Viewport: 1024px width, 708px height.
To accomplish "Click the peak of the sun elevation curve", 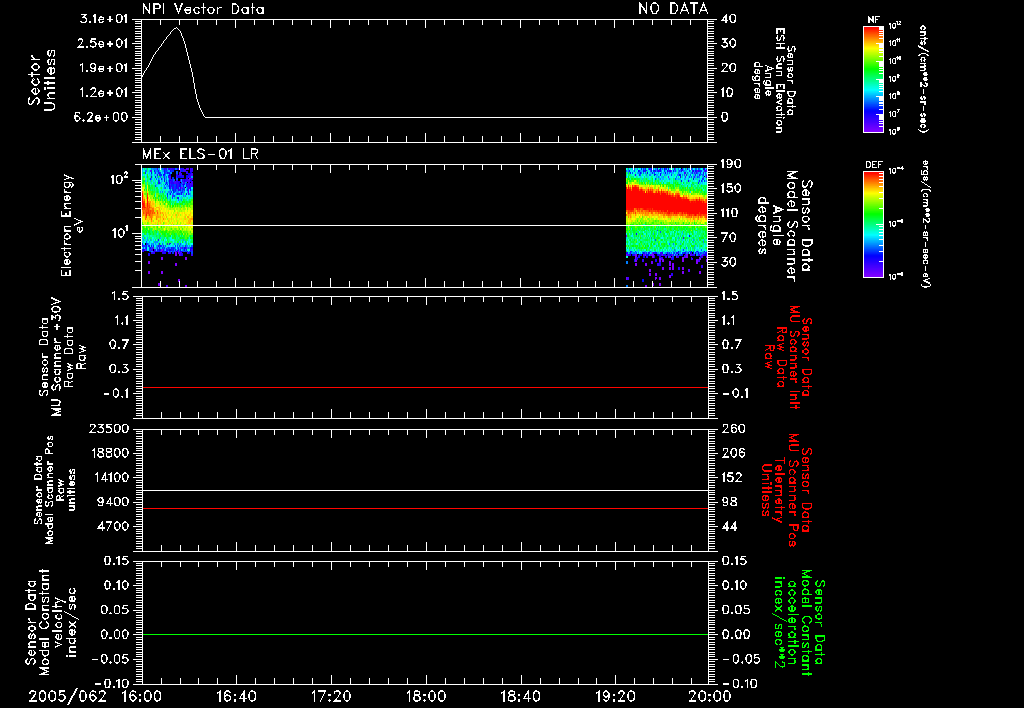I will 176,28.
